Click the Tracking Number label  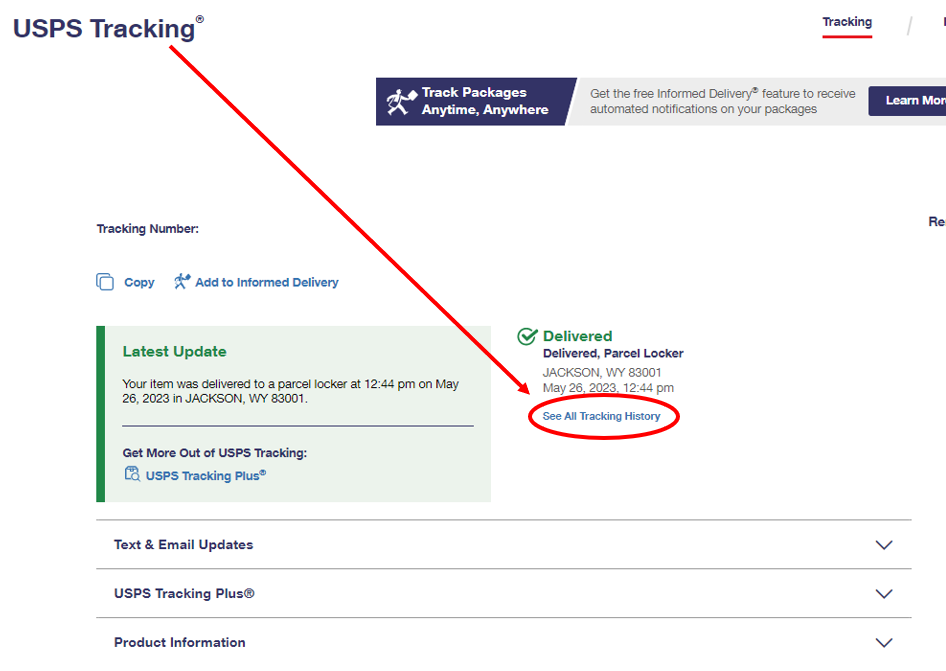coord(148,229)
